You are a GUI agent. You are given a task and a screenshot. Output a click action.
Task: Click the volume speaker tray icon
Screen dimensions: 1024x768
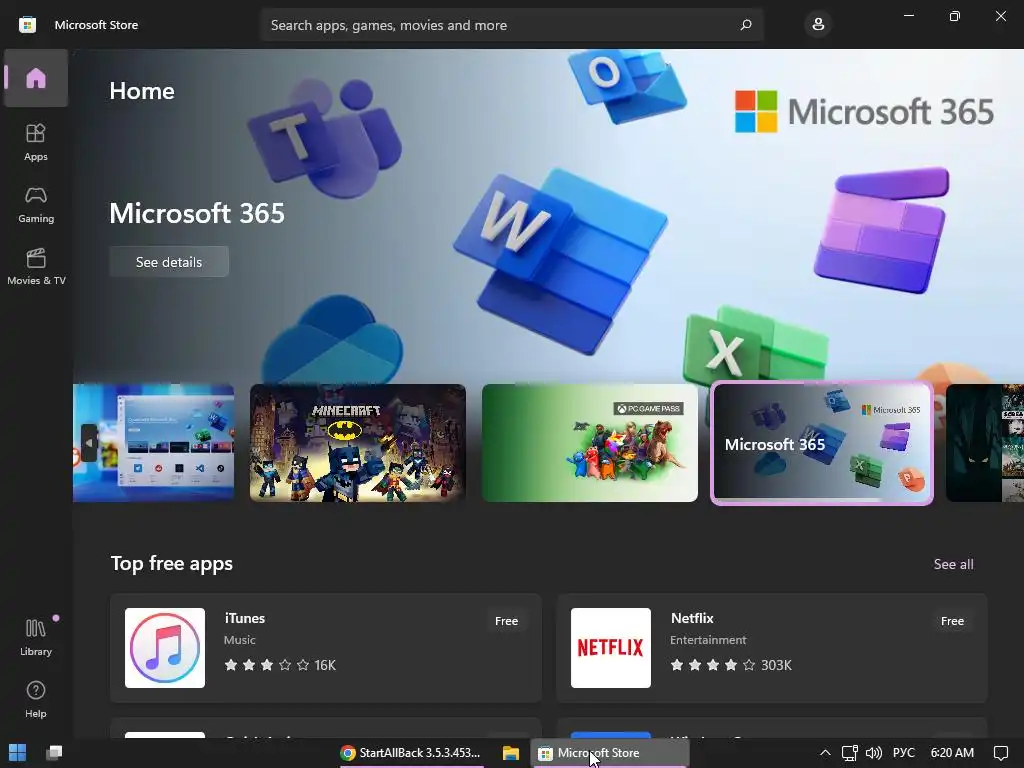pos(874,753)
